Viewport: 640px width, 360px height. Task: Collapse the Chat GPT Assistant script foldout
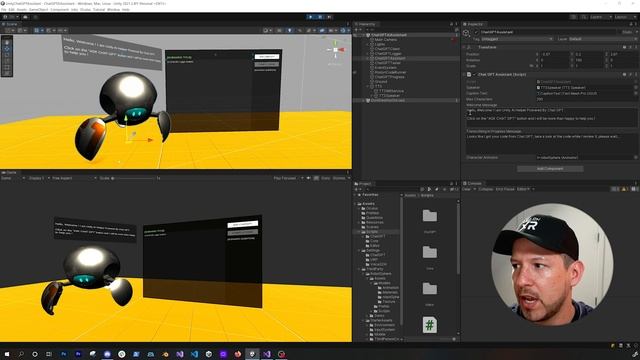click(x=464, y=75)
